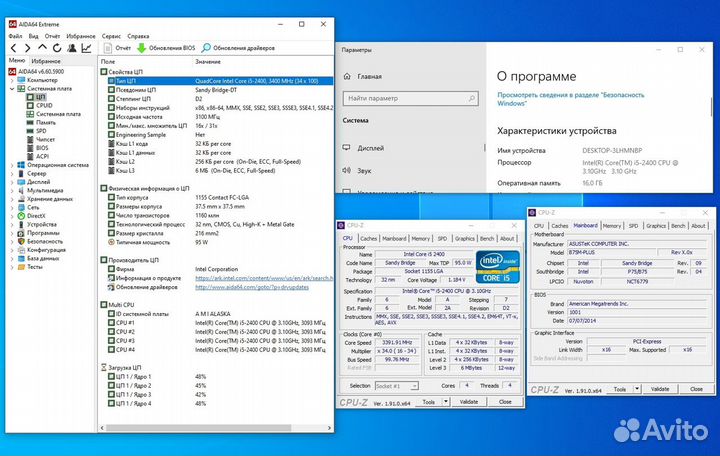Expand DirectX node chevron
Viewport: 720px width, 456px height.
coord(12,216)
